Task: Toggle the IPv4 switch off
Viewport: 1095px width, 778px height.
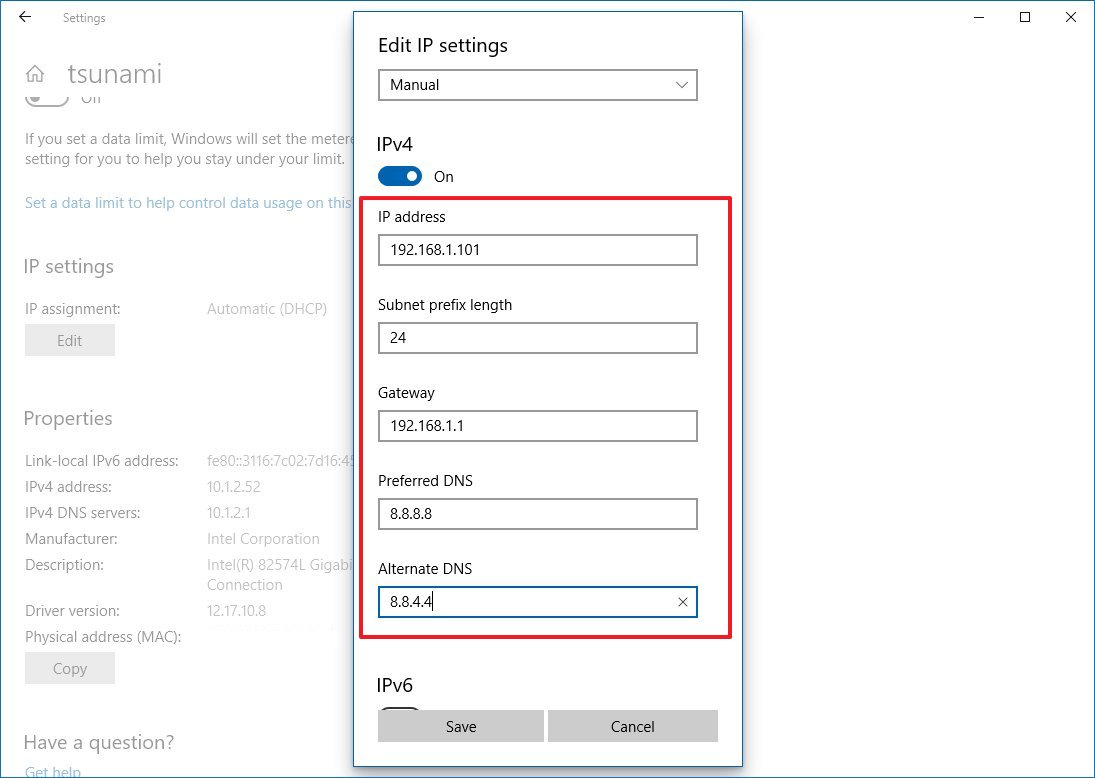Action: click(x=400, y=176)
